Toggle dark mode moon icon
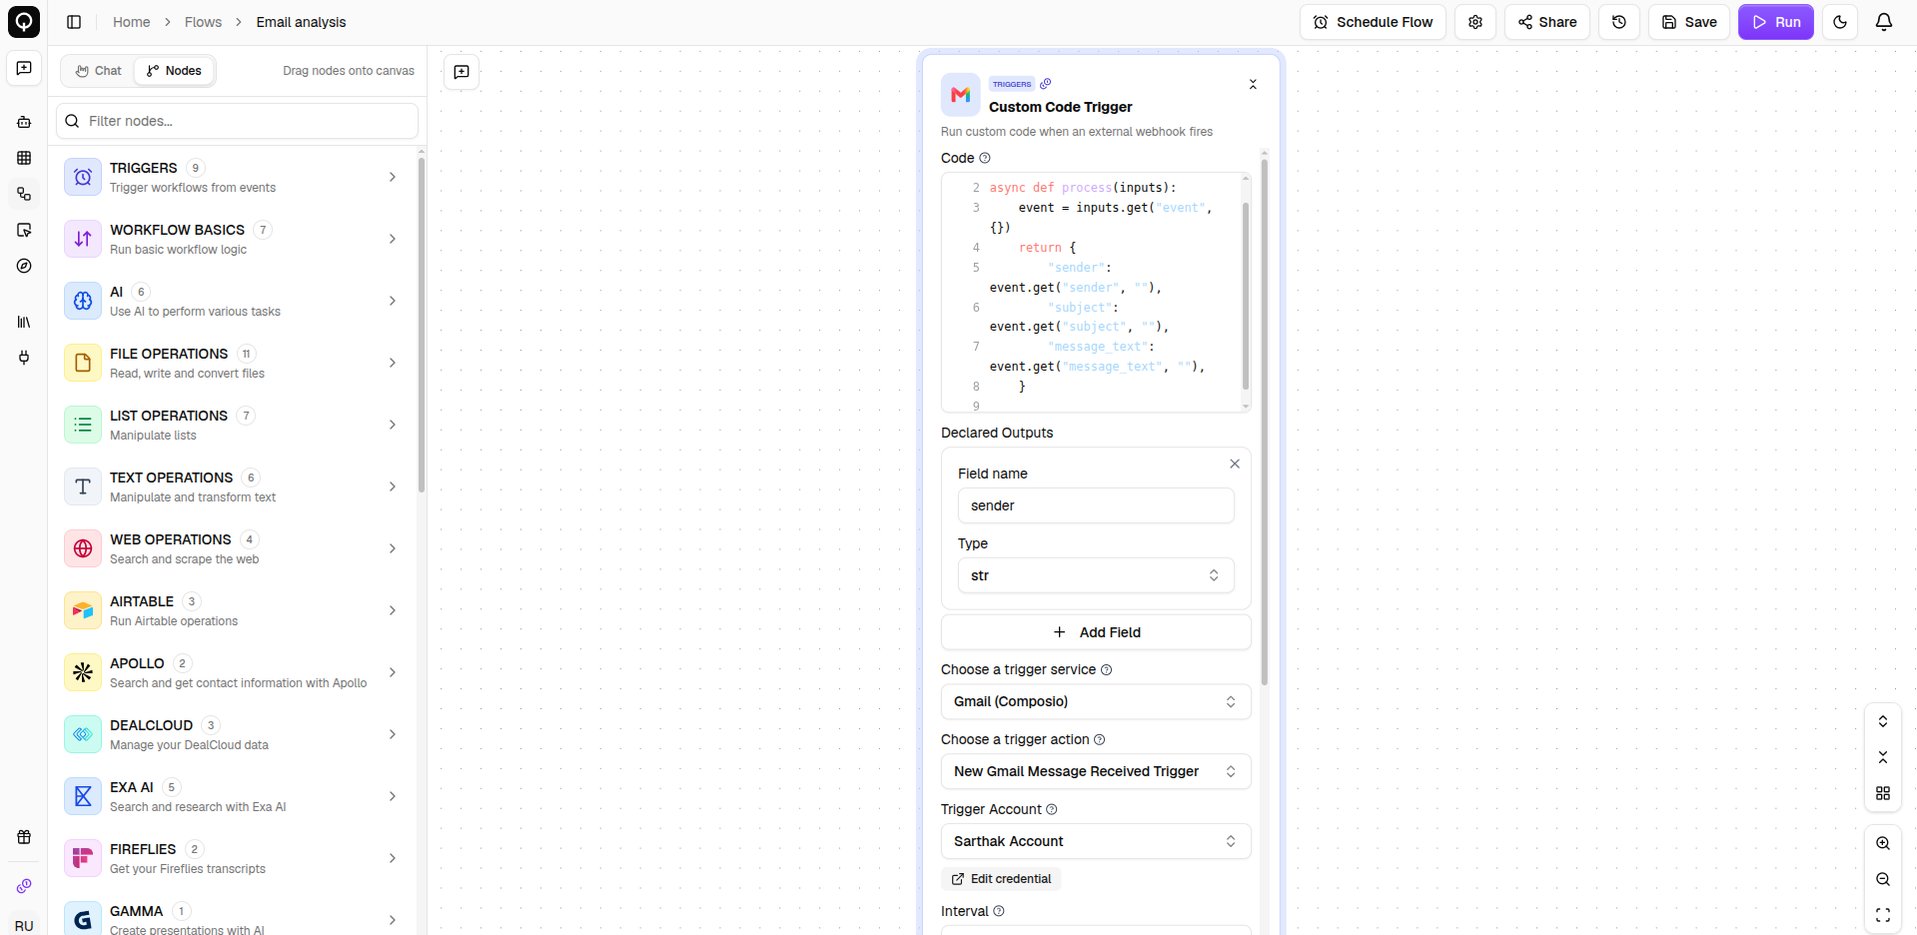Image resolution: width=1917 pixels, height=935 pixels. click(1840, 22)
